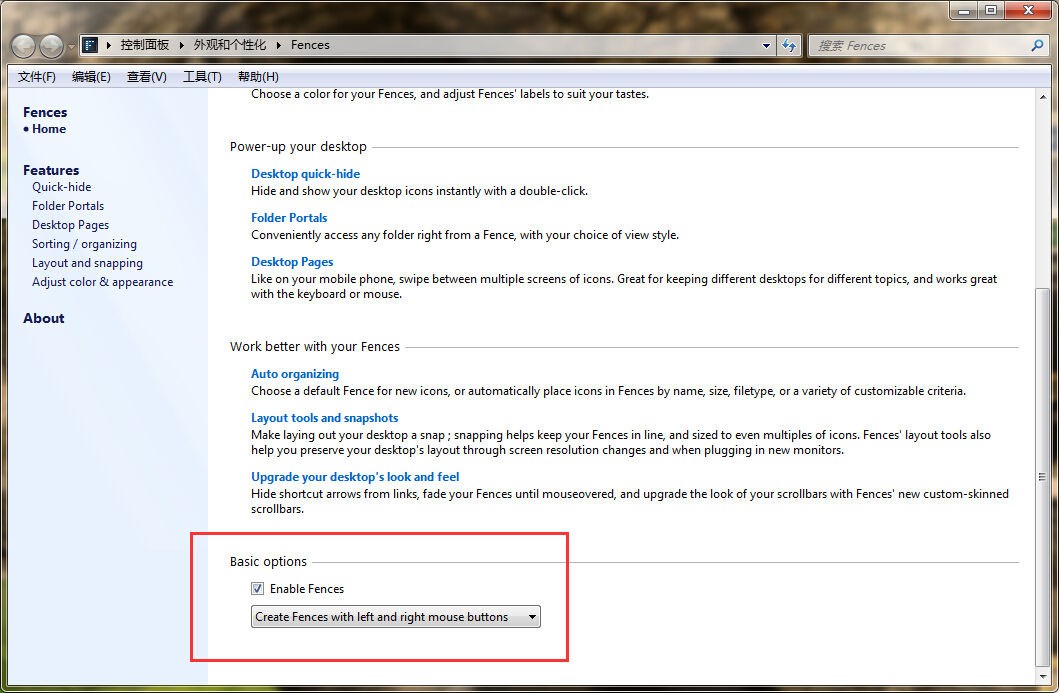1059x693 pixels.
Task: Open Upgrade your desktop's look and feel link
Action: 355,476
